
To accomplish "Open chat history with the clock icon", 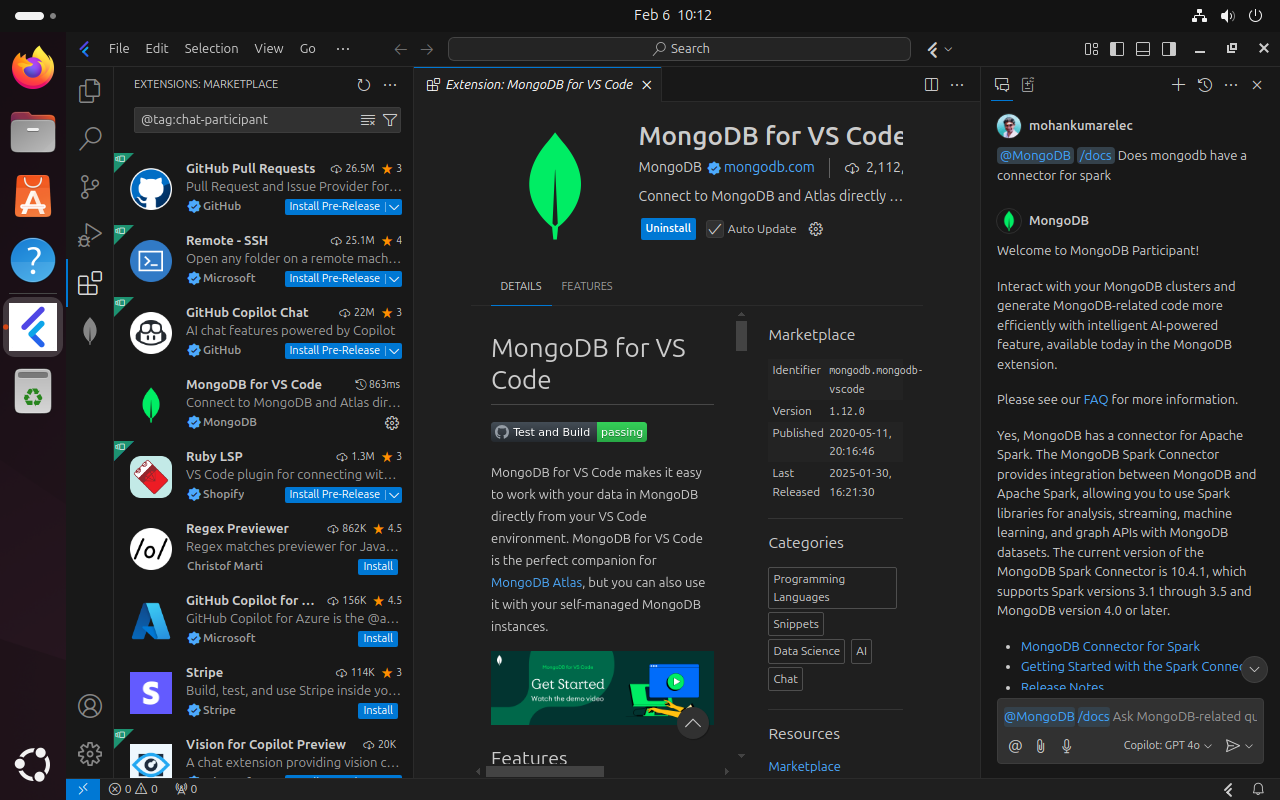I will click(x=1204, y=85).
